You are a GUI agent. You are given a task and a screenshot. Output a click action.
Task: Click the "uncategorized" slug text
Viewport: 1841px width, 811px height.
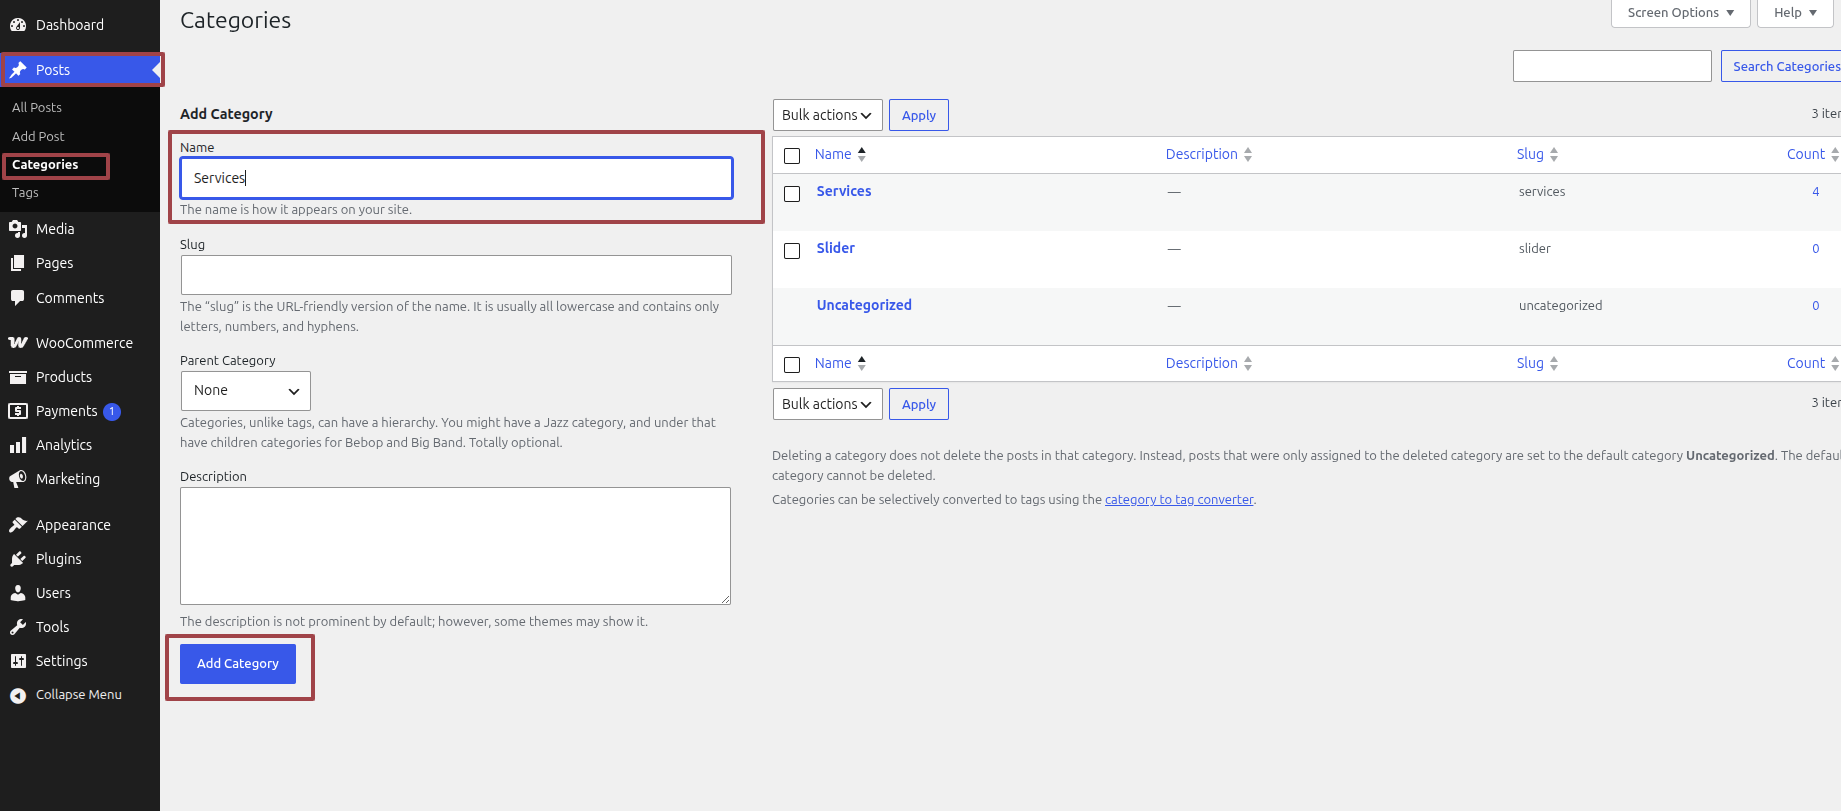(1560, 306)
